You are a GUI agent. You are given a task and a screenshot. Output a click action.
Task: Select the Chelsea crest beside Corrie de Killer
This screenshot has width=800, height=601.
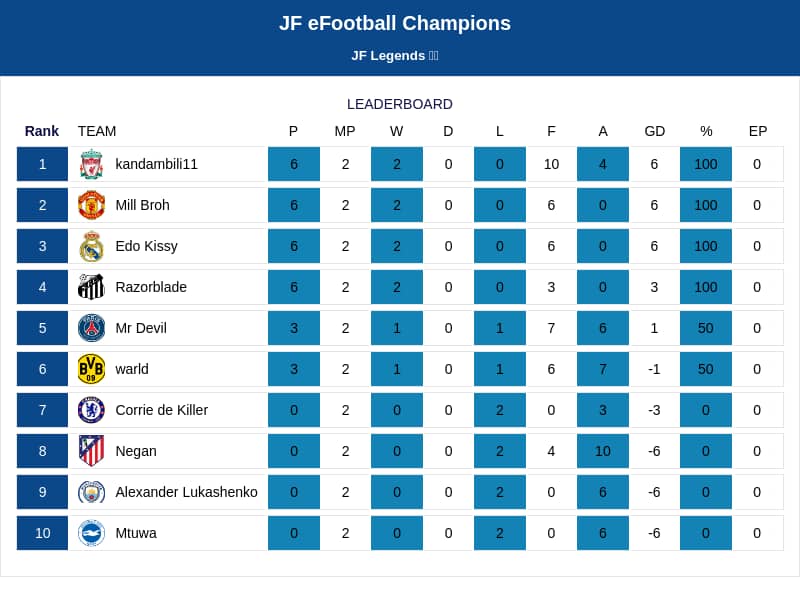[91, 410]
